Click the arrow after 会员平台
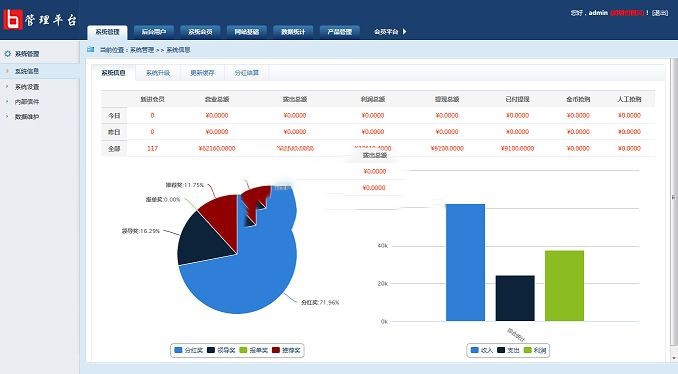The height and width of the screenshot is (374, 678). [404, 32]
